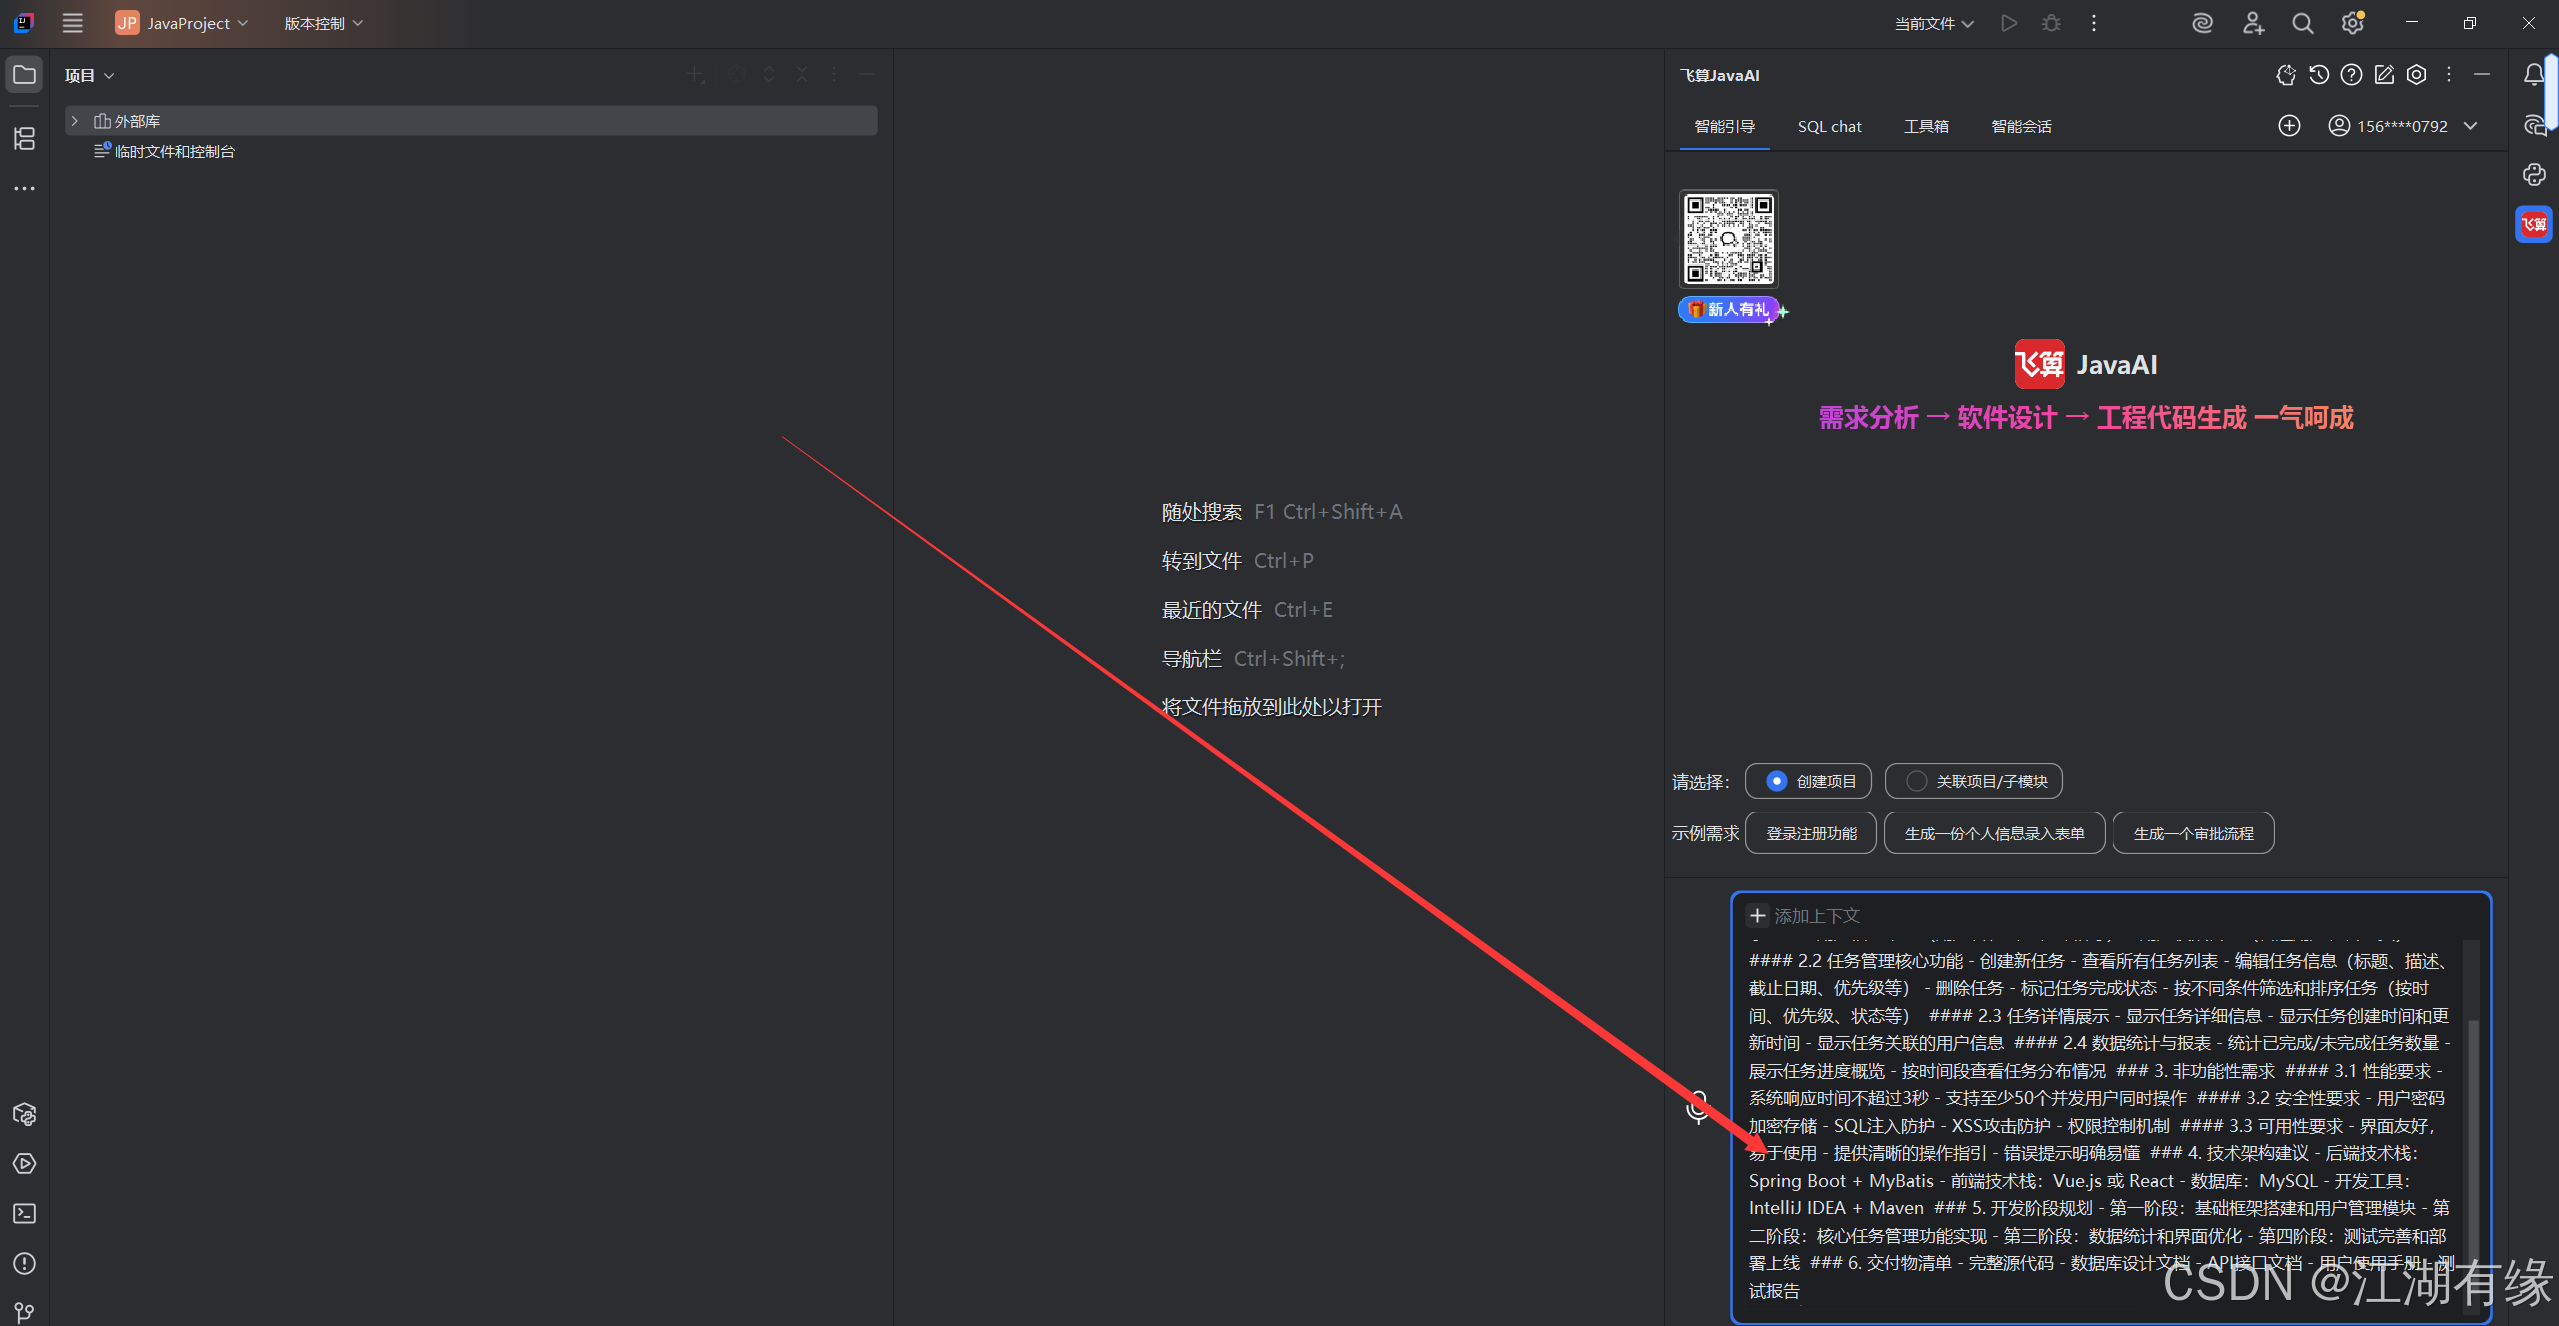Viewport: 2559px width, 1326px height.
Task: Click the 生成一个审批流程 example button
Action: point(2193,833)
